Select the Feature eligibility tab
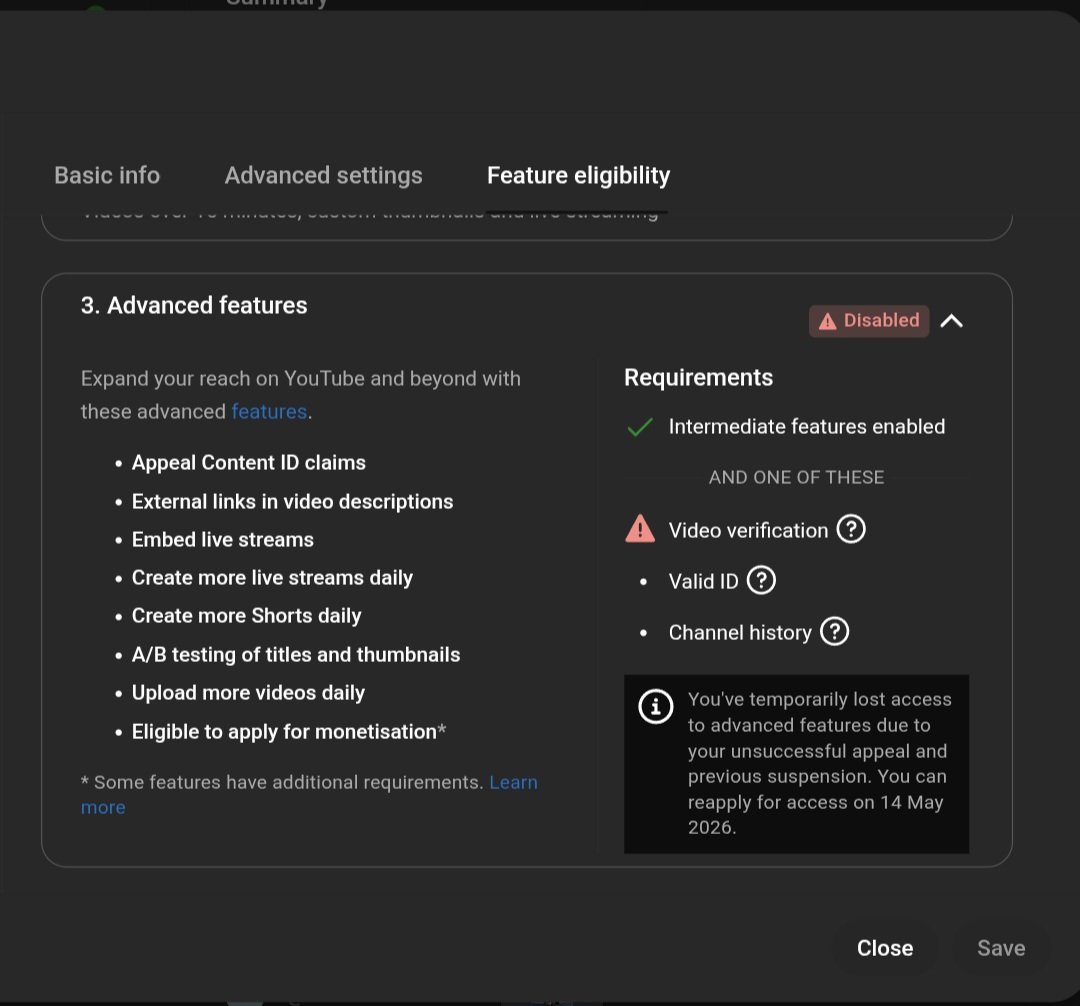This screenshot has height=1006, width=1080. pyautogui.click(x=578, y=176)
